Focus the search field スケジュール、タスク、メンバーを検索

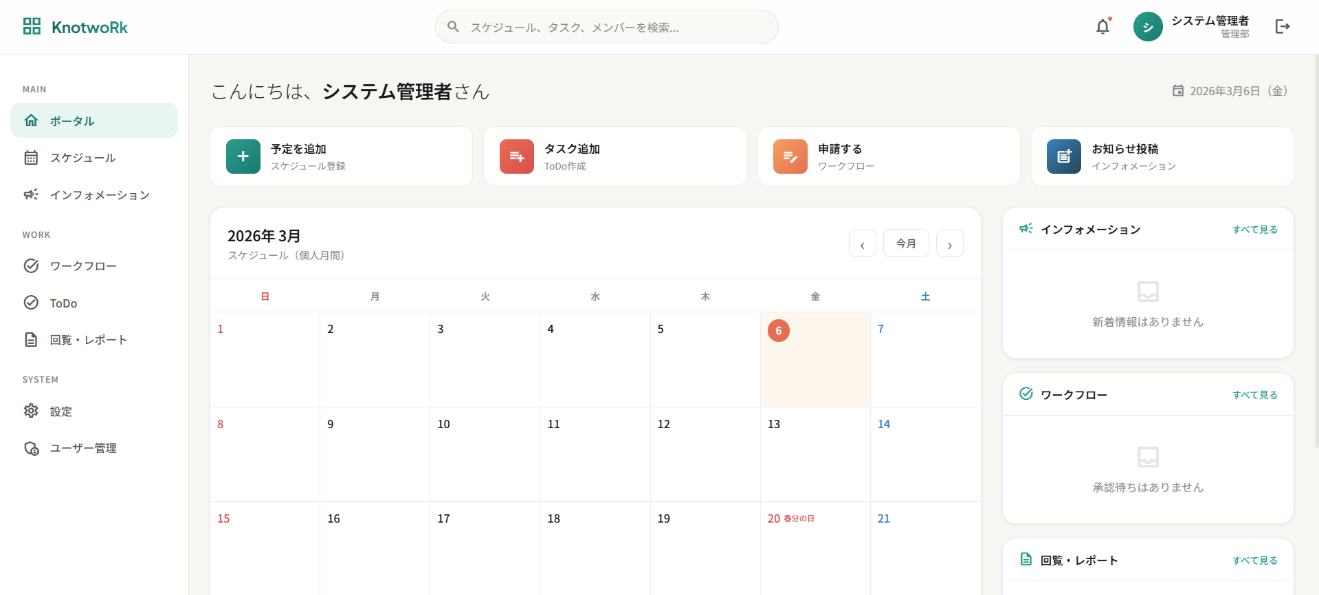[x=606, y=27]
